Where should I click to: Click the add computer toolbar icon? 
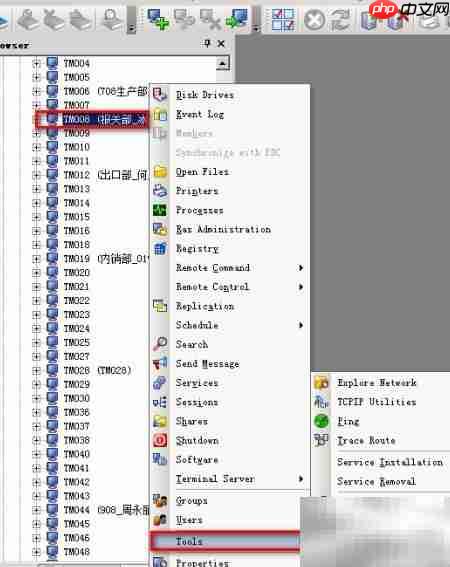pyautogui.click(x=158, y=20)
